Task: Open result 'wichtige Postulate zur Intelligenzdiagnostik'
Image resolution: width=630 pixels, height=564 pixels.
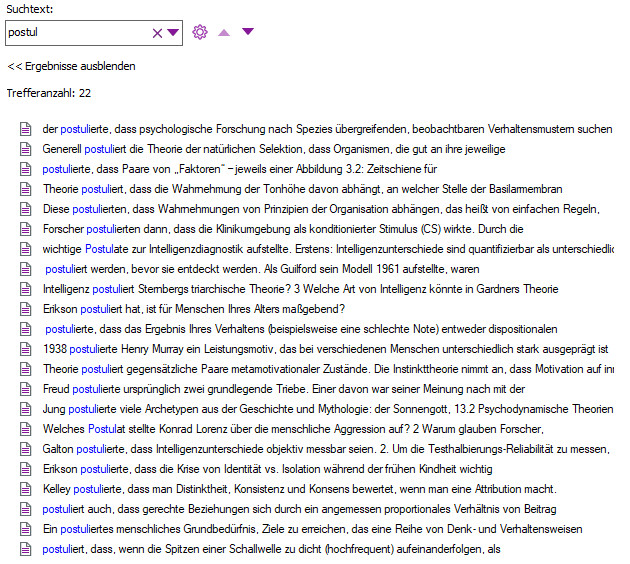Action: (328, 249)
